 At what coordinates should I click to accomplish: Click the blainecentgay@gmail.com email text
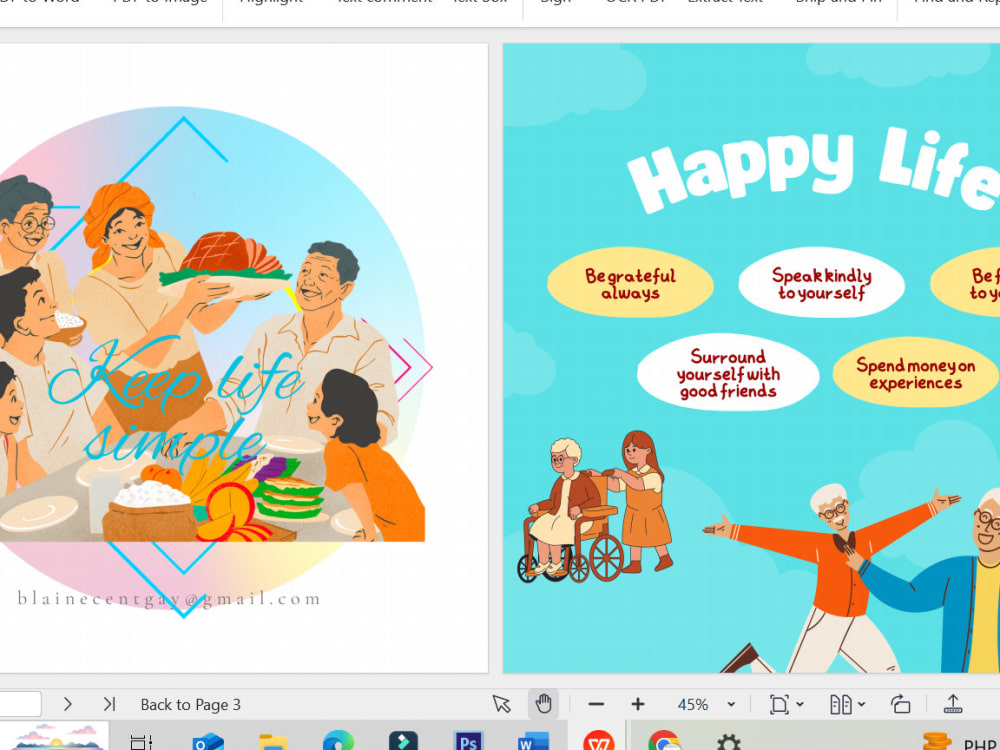[170, 599]
